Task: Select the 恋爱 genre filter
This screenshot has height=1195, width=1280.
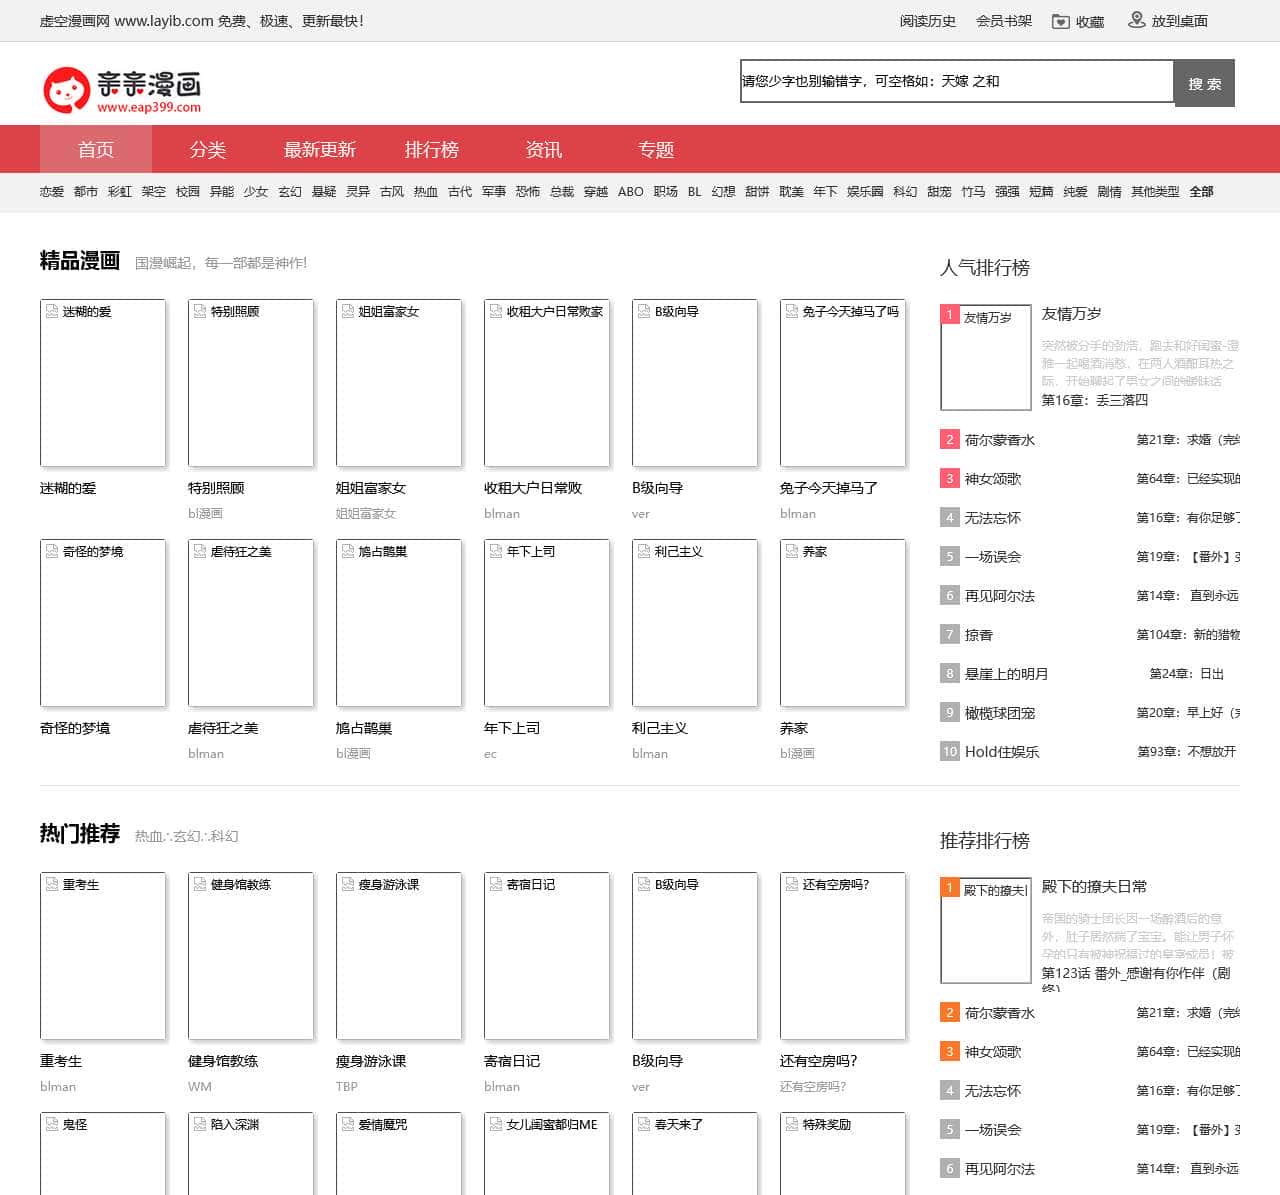Action: coord(52,192)
